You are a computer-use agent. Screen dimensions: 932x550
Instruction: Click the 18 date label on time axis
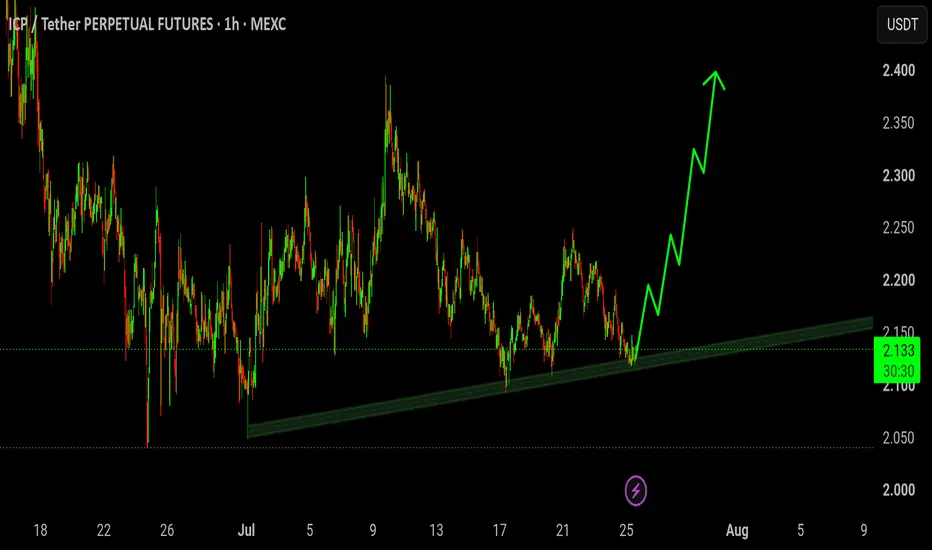coord(40,530)
